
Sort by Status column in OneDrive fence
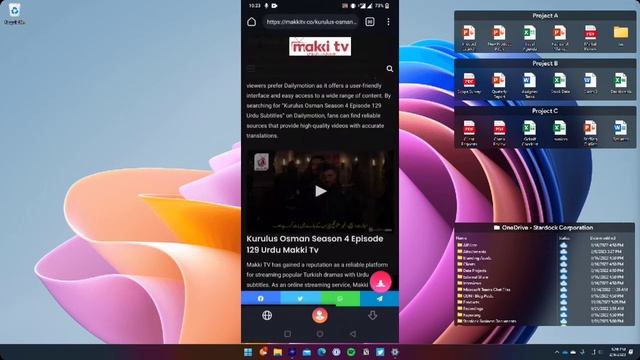[564, 238]
